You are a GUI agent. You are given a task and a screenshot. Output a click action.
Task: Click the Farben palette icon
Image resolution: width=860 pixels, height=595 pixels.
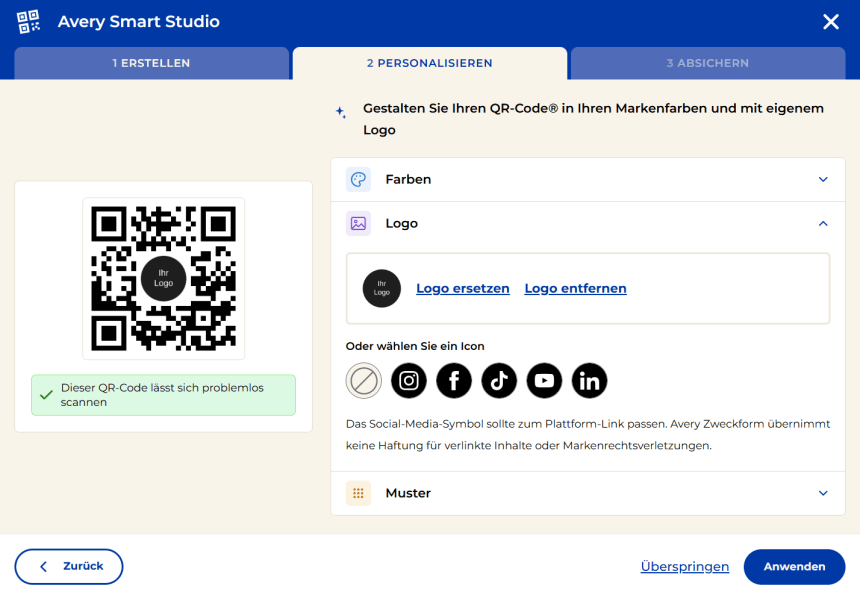[x=358, y=179]
